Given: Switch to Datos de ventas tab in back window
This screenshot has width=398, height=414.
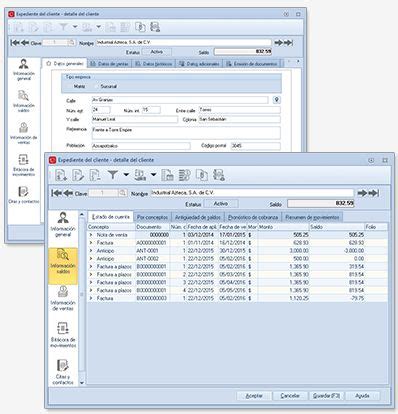Looking at the screenshot, I should pos(110,64).
